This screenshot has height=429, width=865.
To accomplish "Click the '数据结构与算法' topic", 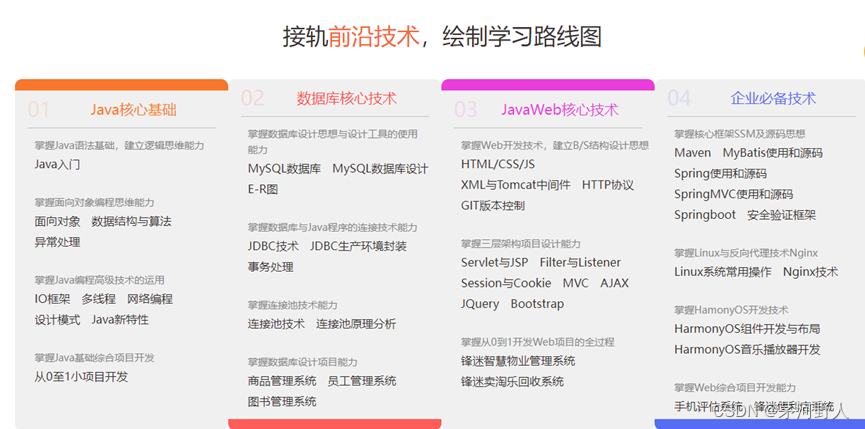I will coord(131,221).
